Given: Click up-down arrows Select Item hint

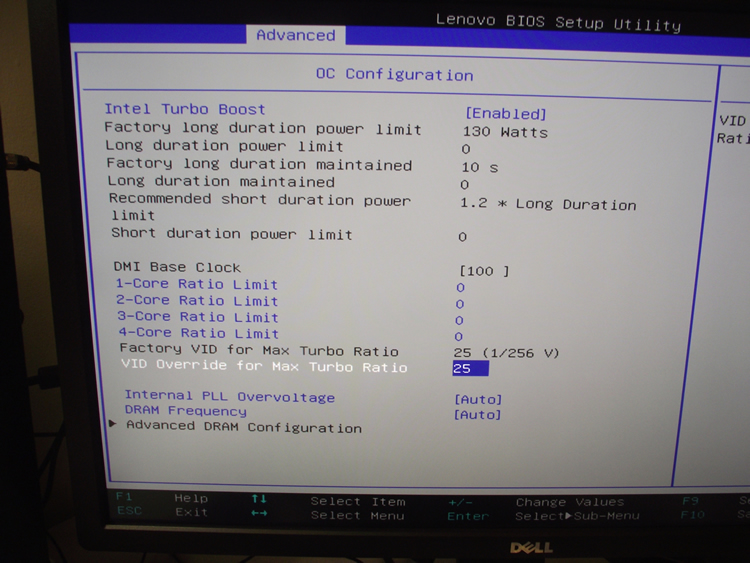Looking at the screenshot, I should [x=329, y=500].
